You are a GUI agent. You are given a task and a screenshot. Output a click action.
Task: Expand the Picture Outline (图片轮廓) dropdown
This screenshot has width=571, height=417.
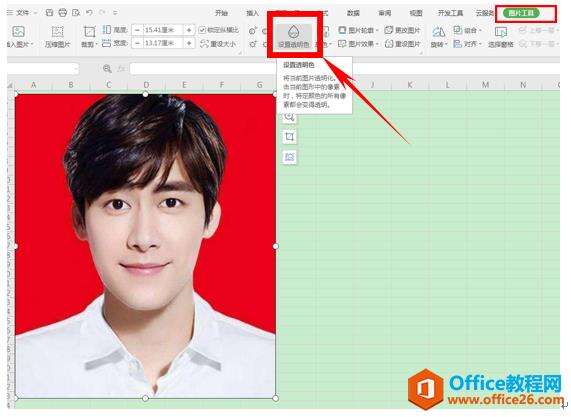click(x=358, y=30)
